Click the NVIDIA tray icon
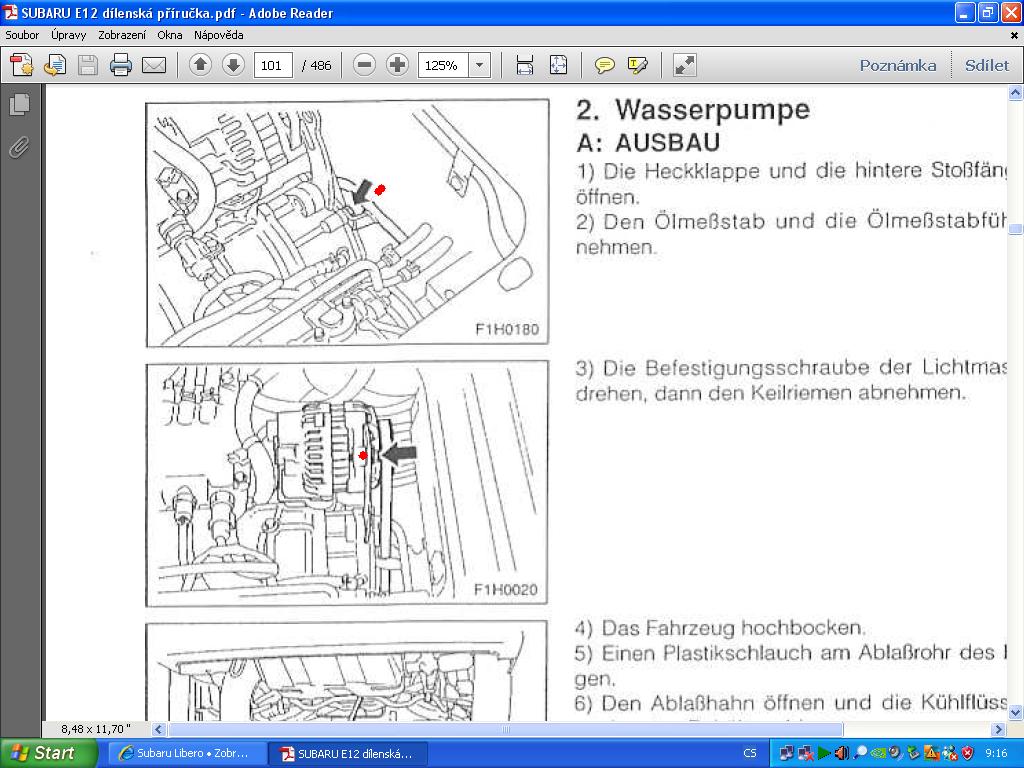This screenshot has height=768, width=1024. click(878, 753)
